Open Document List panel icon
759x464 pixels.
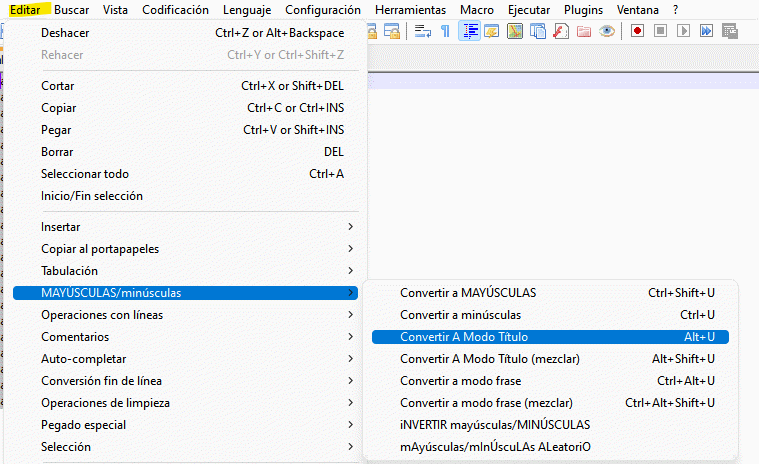[x=537, y=31]
